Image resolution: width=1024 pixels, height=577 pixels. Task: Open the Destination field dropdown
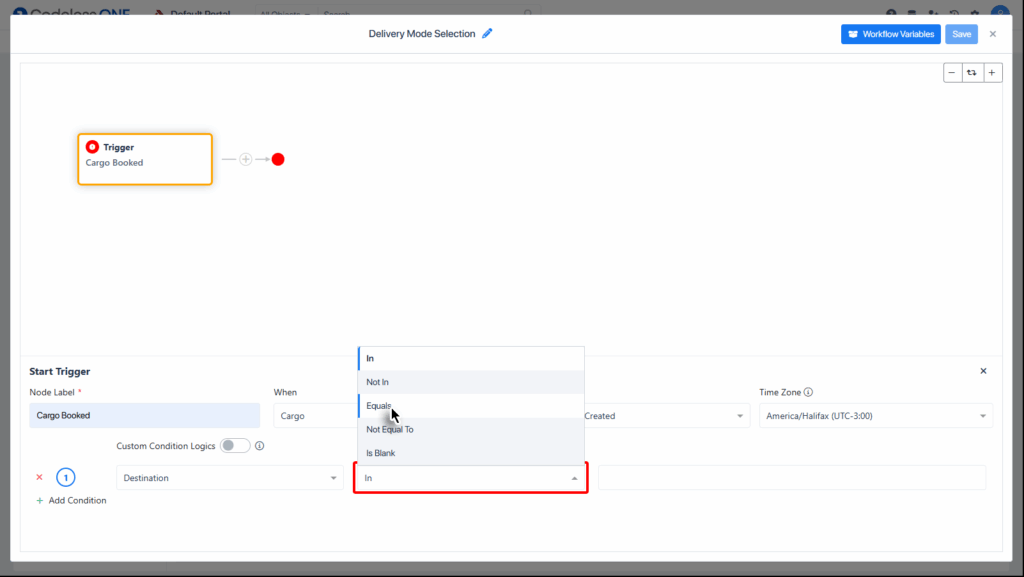(230, 478)
